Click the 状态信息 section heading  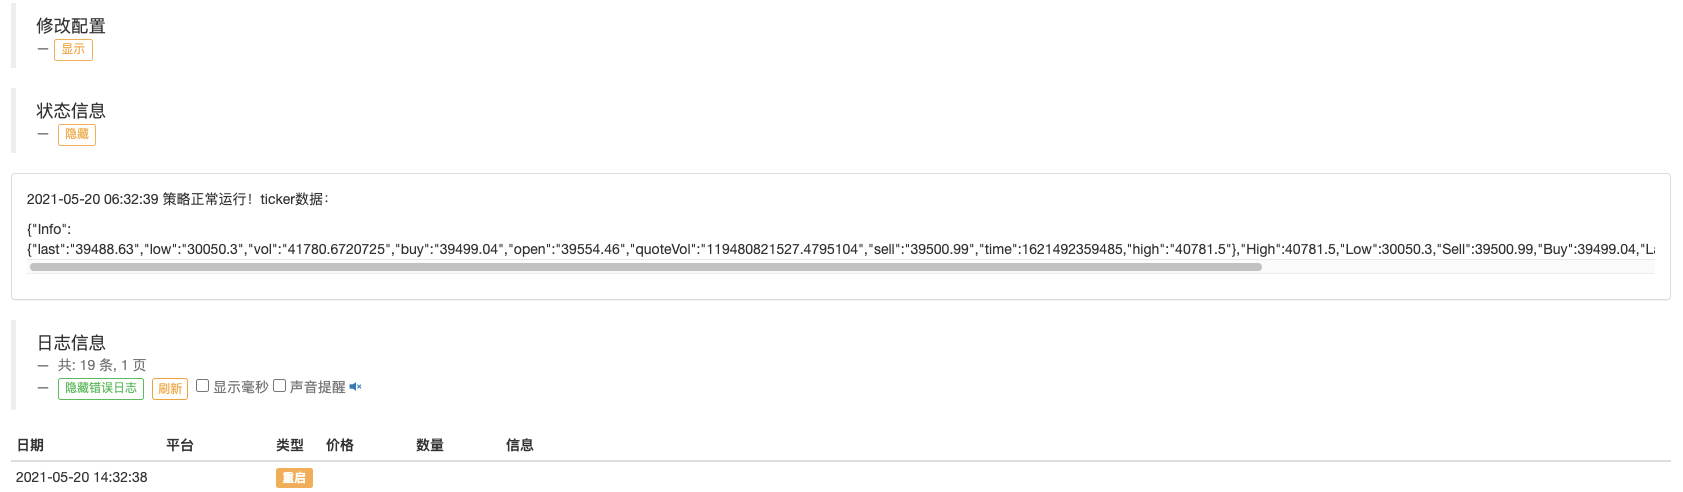pyautogui.click(x=71, y=111)
